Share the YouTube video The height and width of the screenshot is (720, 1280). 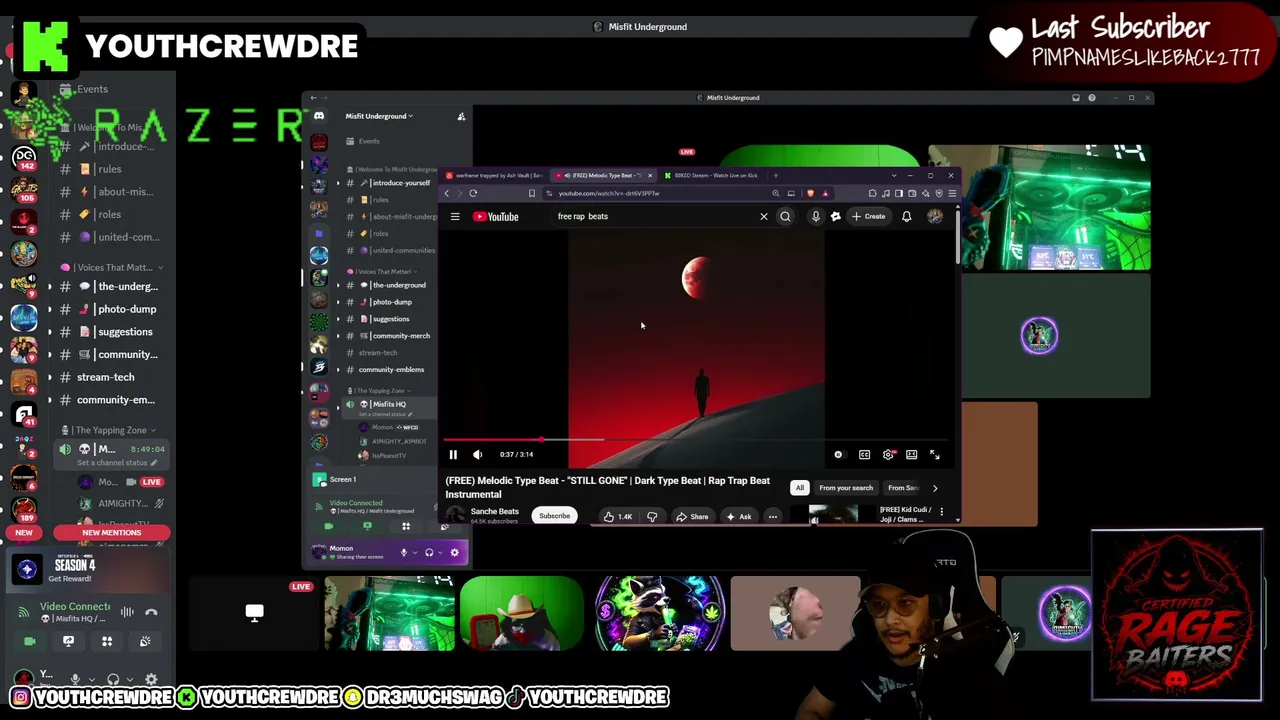tap(692, 517)
